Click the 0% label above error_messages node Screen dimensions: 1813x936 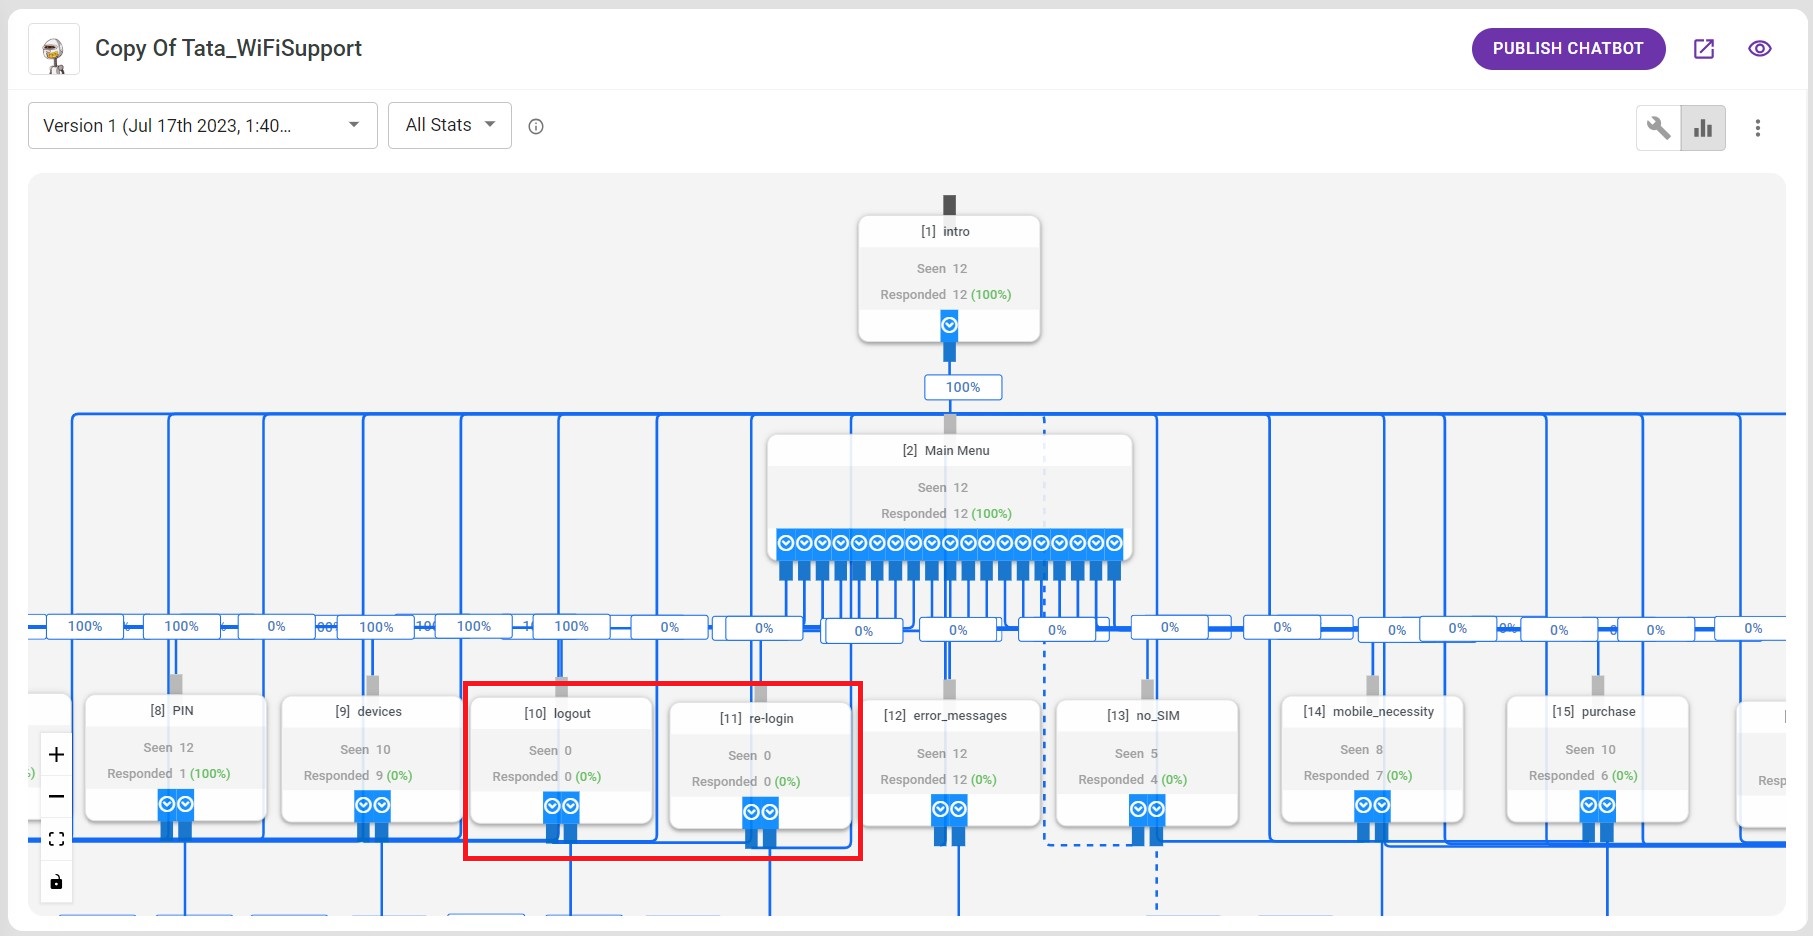coord(958,630)
